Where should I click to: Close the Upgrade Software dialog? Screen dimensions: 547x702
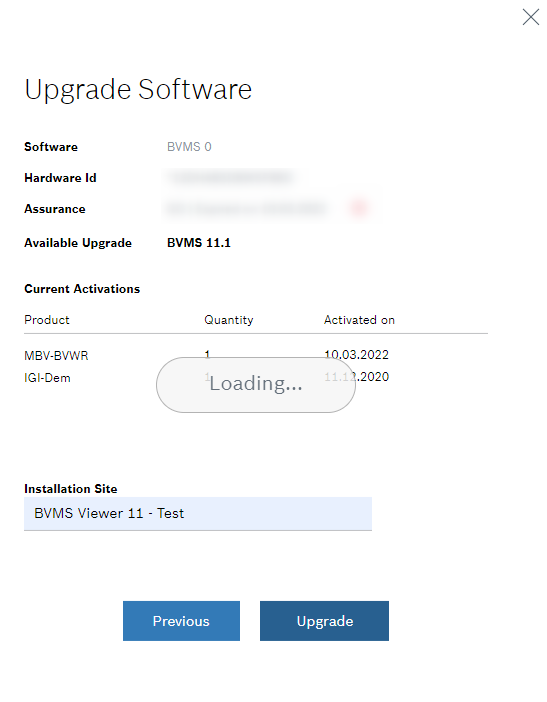click(x=530, y=17)
